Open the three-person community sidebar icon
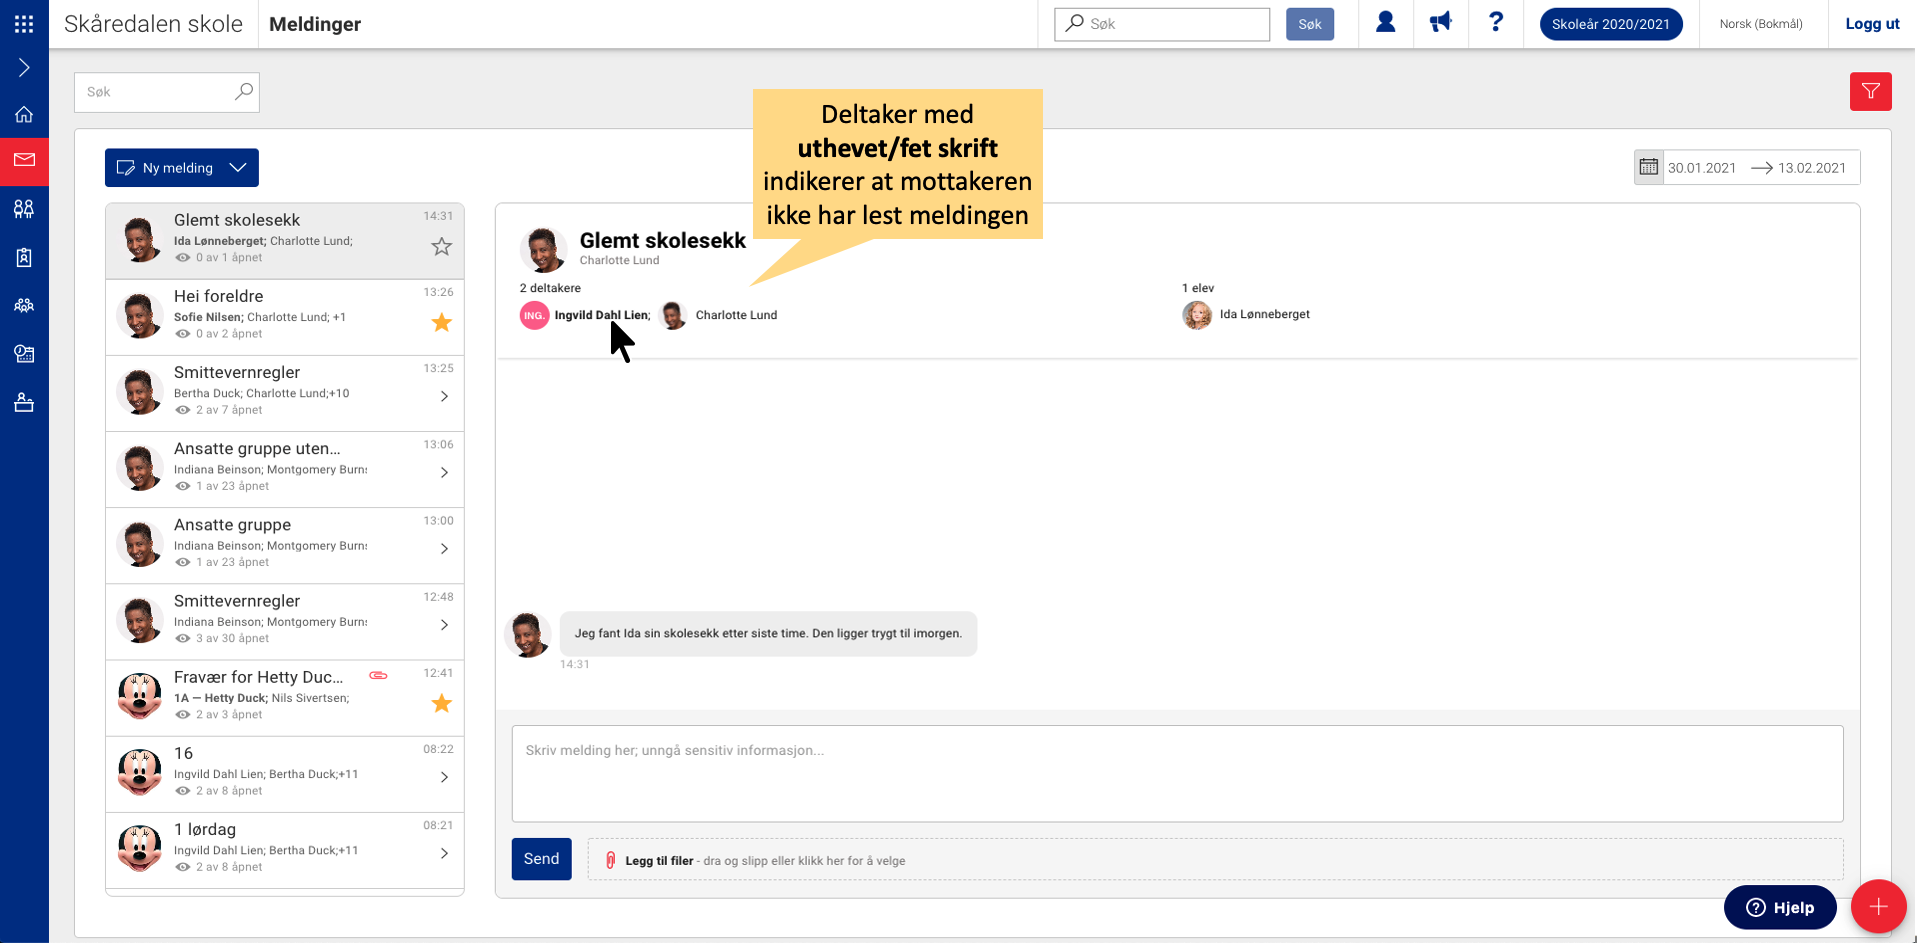Viewport: 1917px width, 943px height. (x=24, y=305)
